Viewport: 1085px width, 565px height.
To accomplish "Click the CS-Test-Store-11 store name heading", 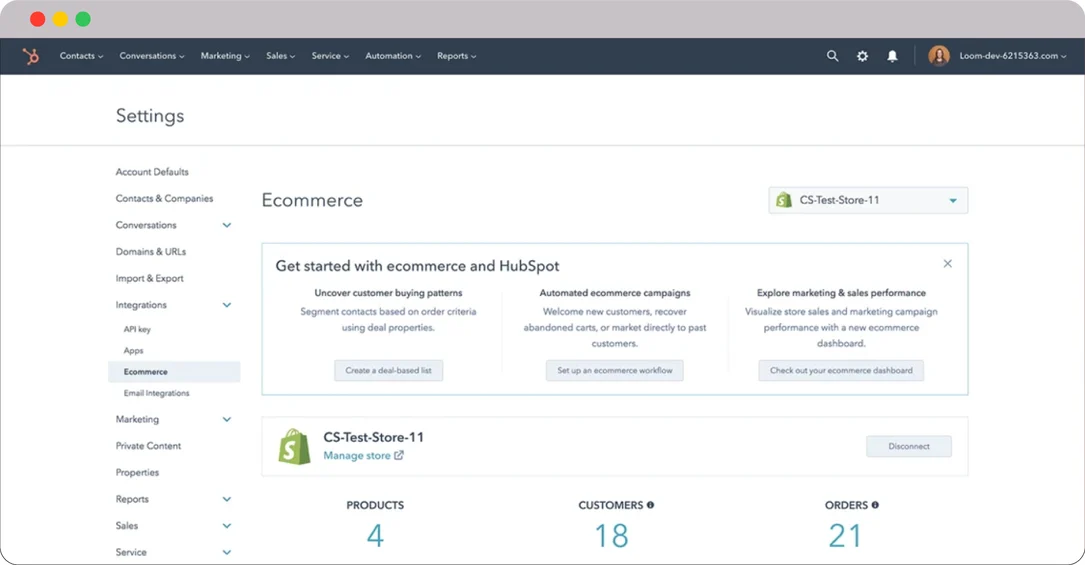I will [374, 437].
